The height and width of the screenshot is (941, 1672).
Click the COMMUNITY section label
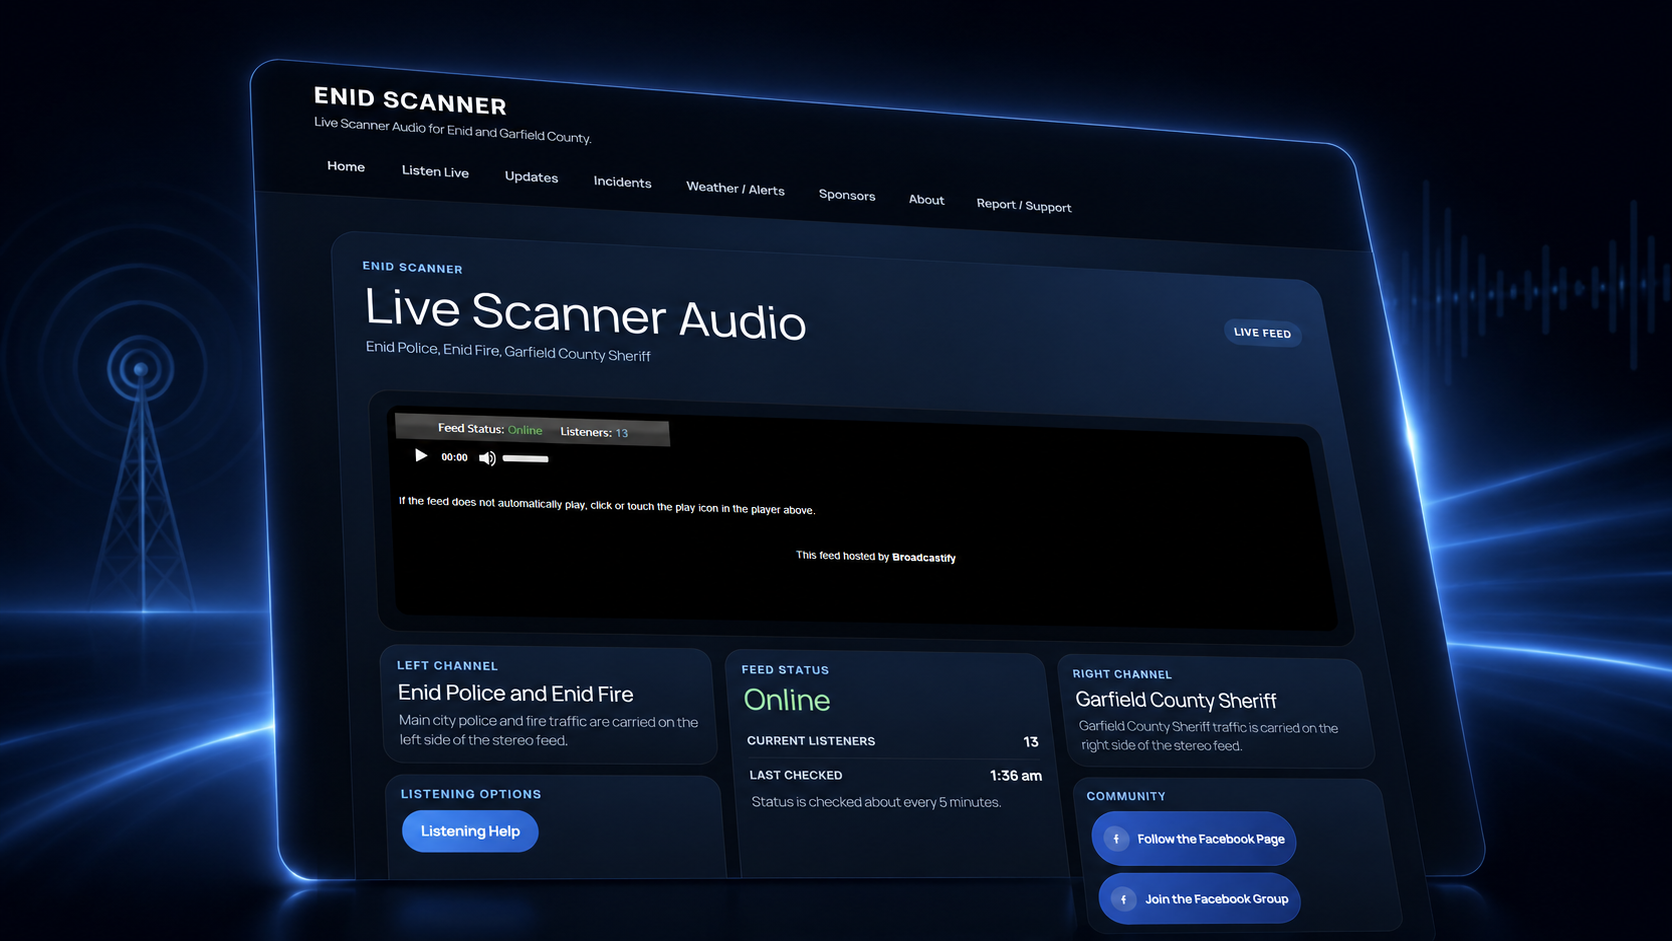[1126, 796]
